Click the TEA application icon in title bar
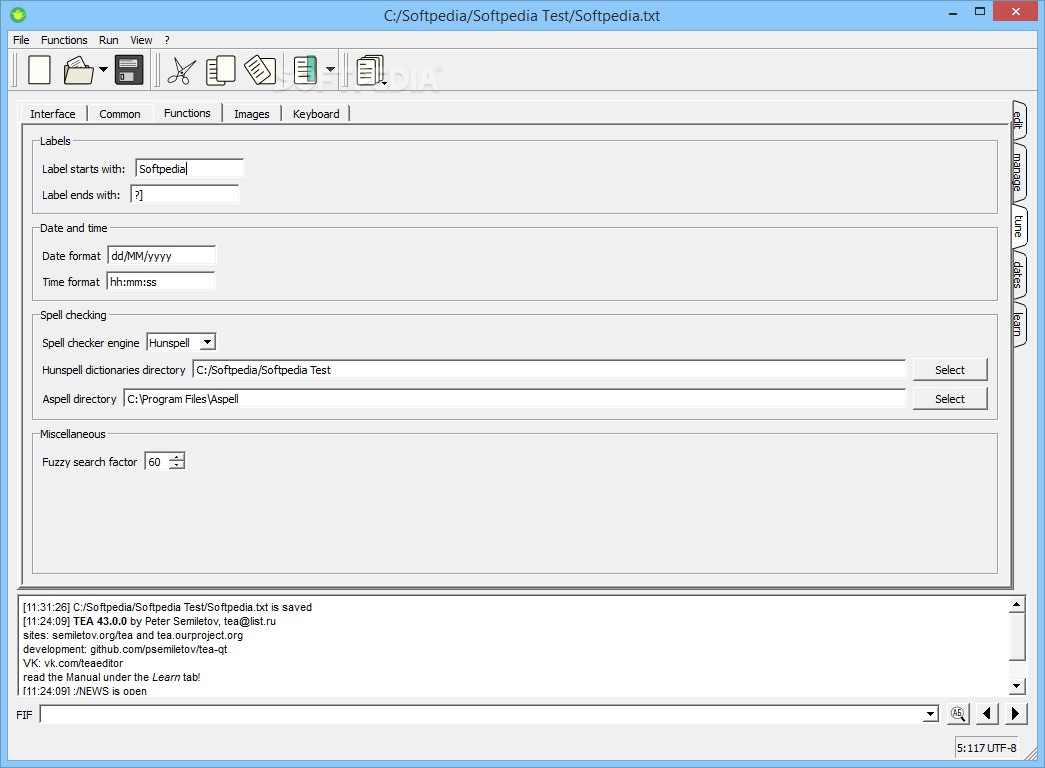 (x=19, y=15)
